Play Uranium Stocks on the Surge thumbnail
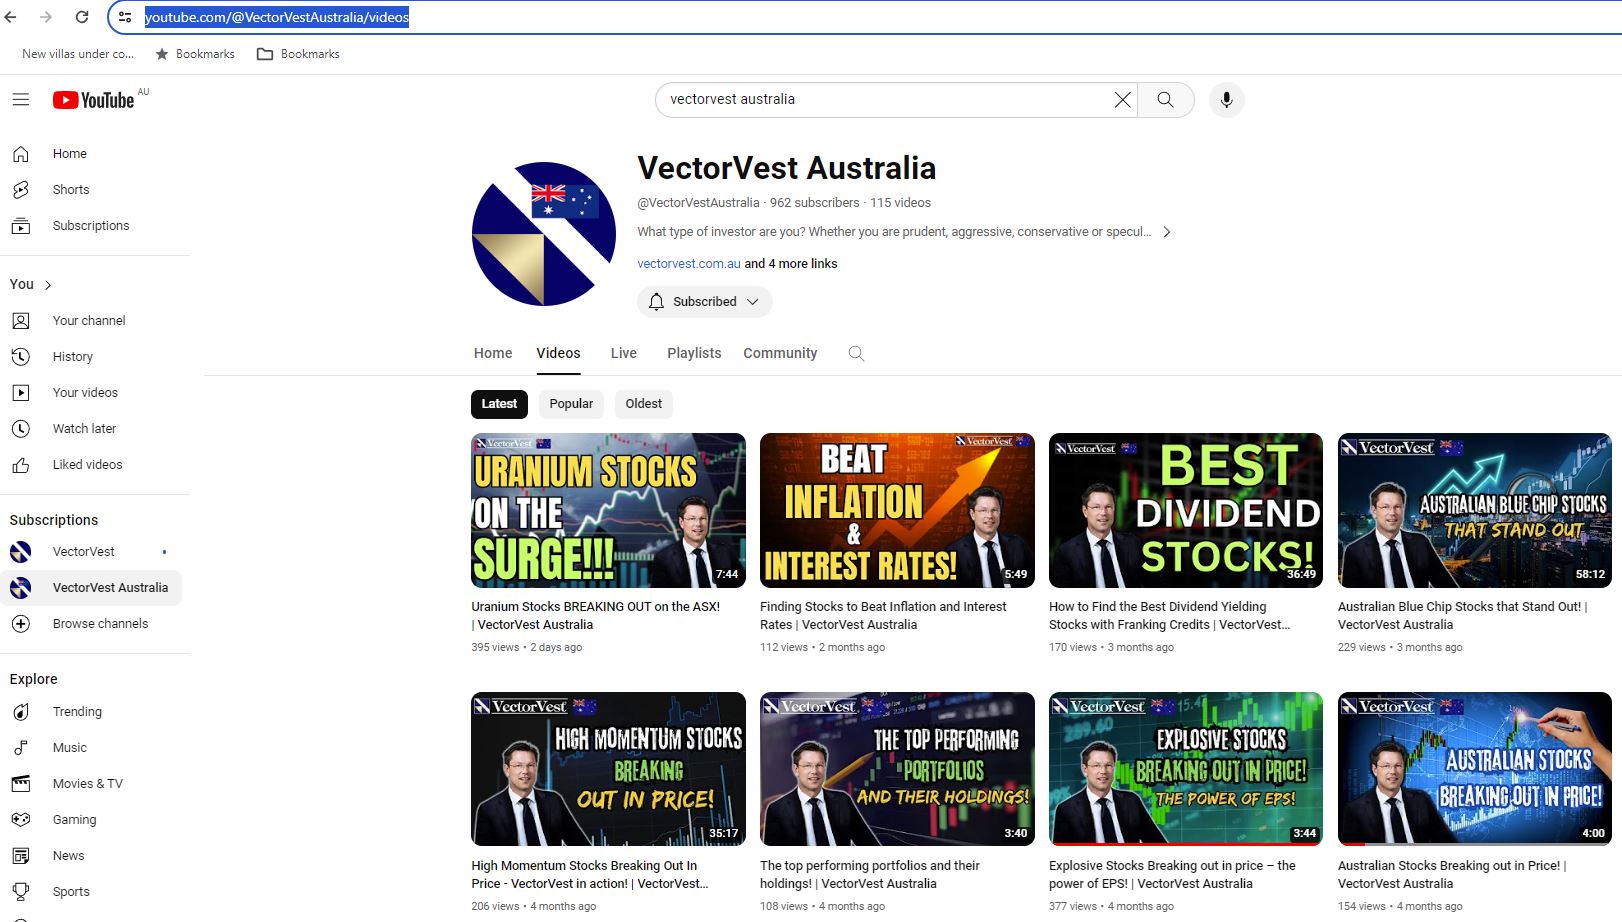 [x=608, y=510]
